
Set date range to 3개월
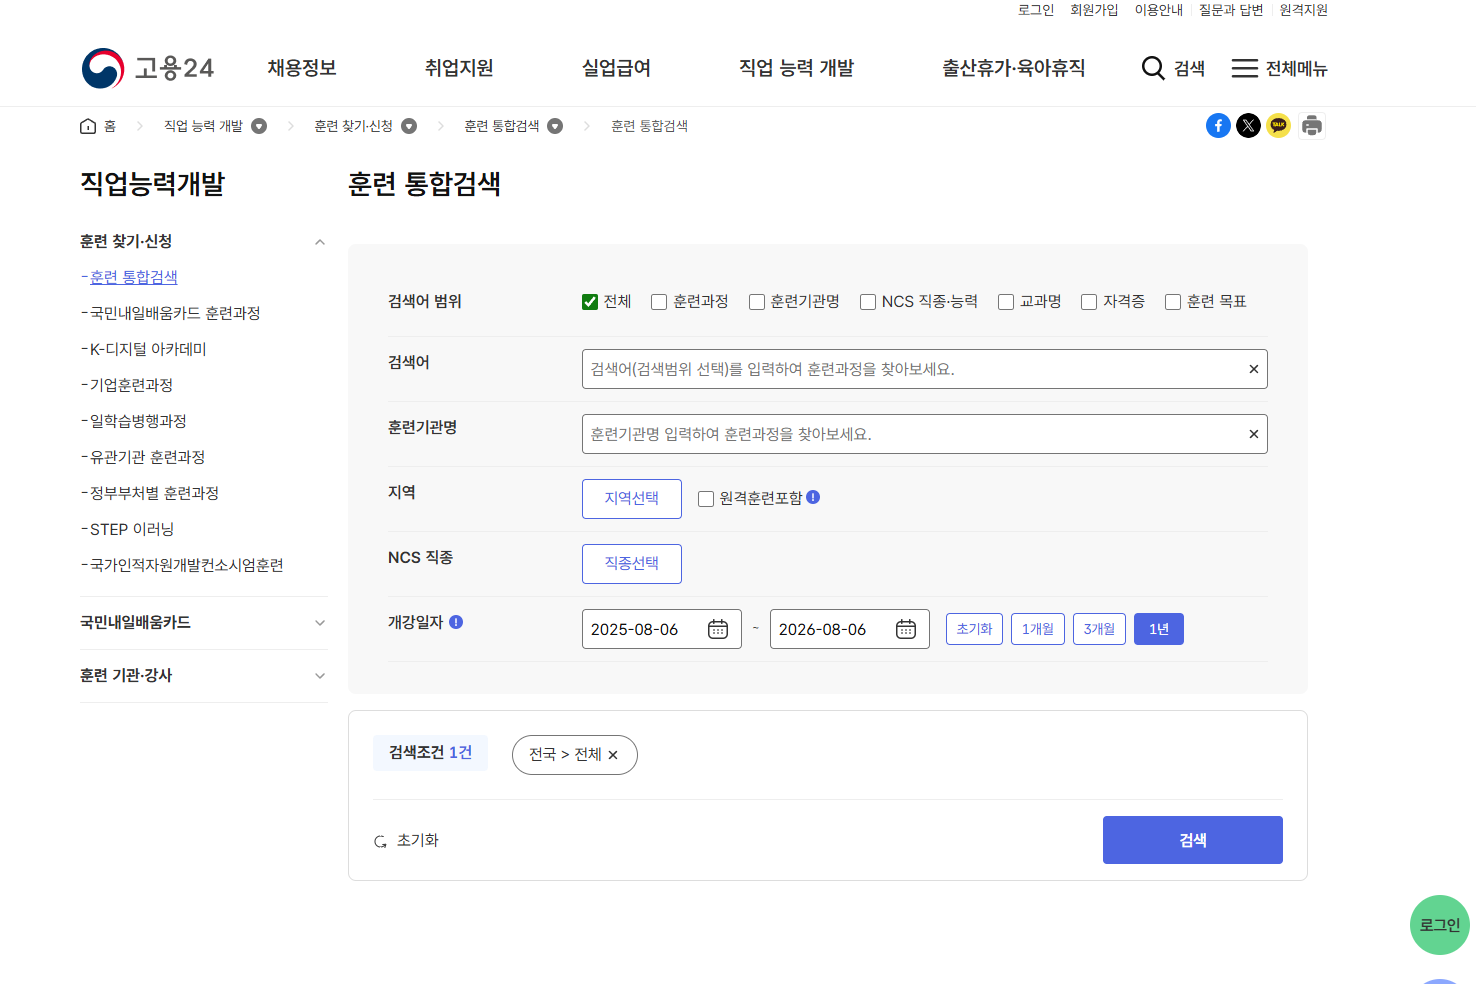click(1100, 629)
